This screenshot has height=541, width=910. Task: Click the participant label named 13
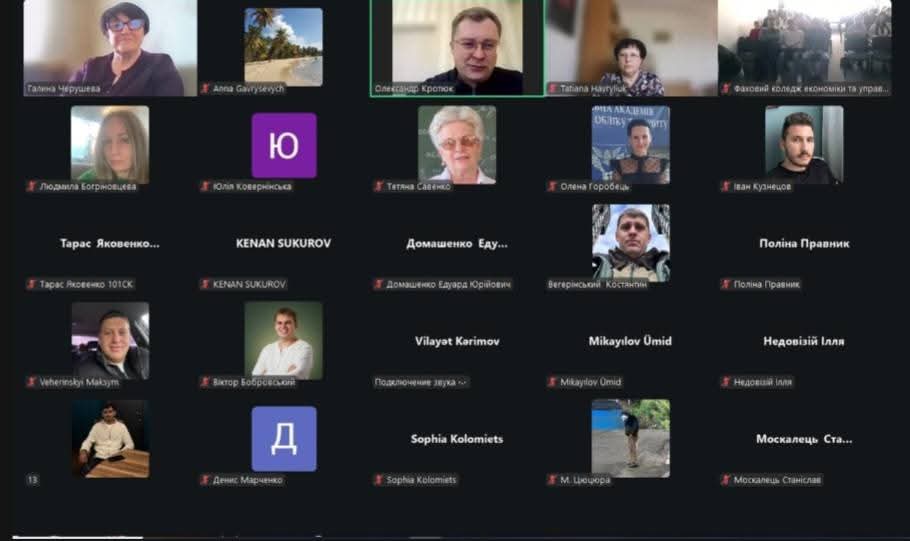click(33, 480)
